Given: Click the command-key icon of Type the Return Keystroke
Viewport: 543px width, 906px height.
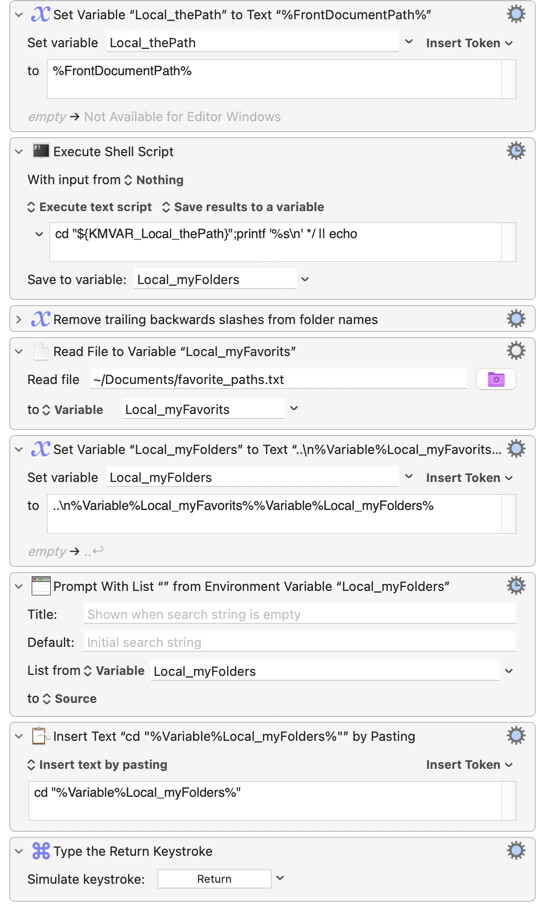Looking at the screenshot, I should [40, 851].
